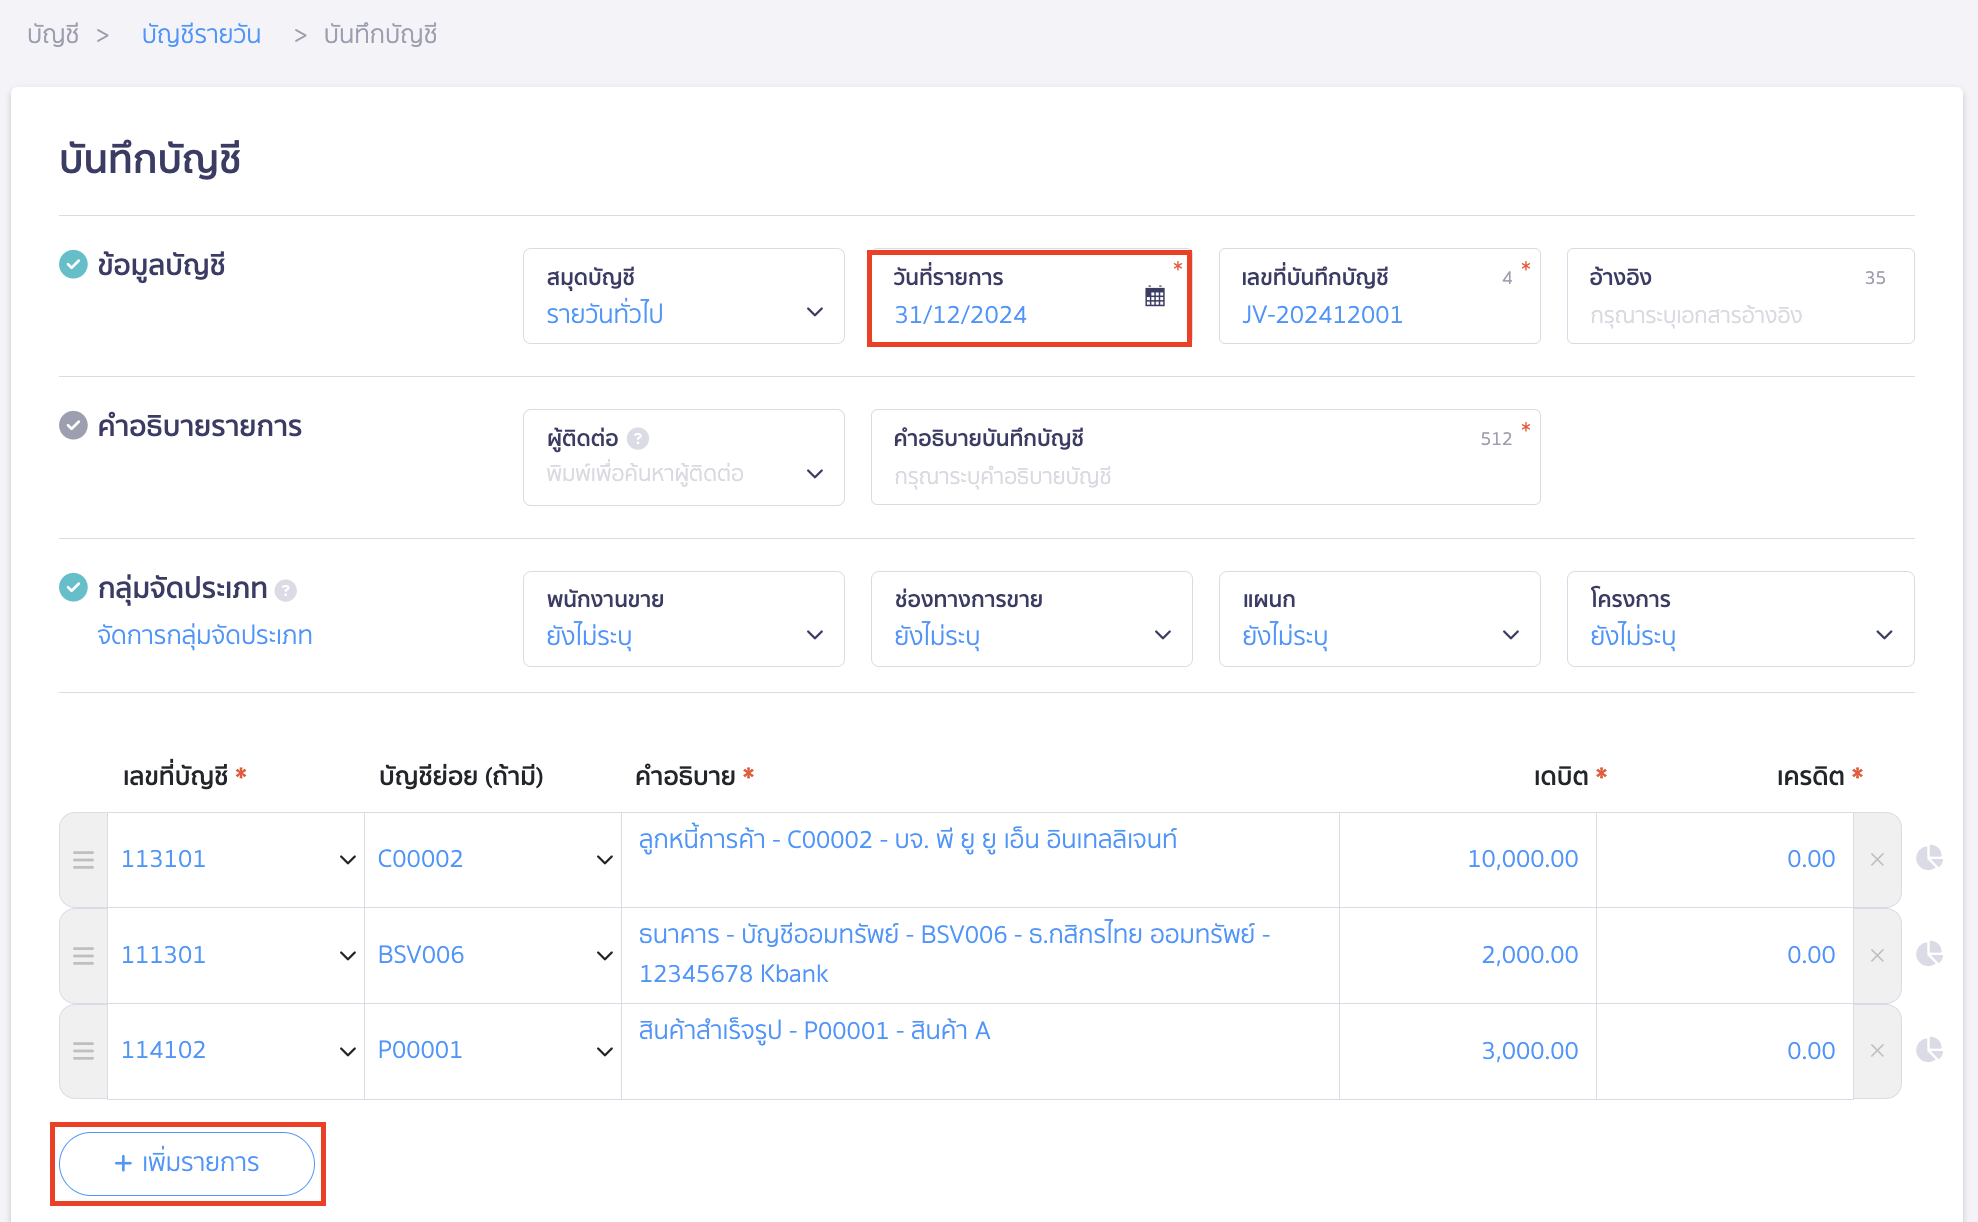The height and width of the screenshot is (1222, 1978).
Task: Click the คำอธิบายบันทึกบัญชี input field
Action: (x=1204, y=476)
